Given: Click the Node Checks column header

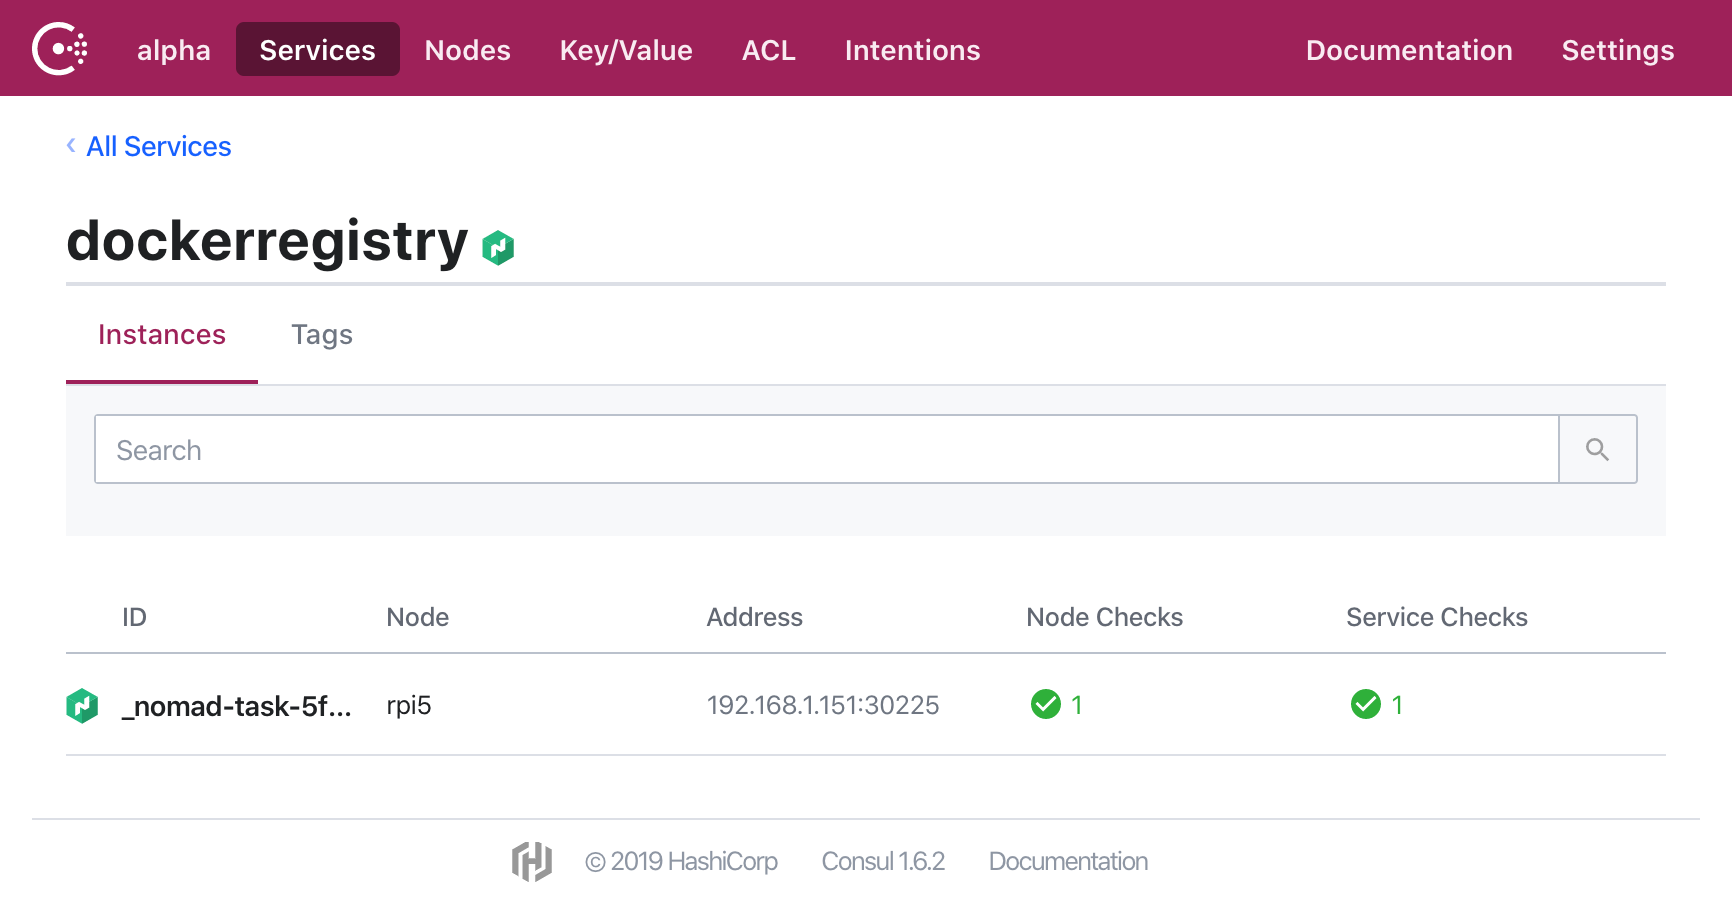Looking at the screenshot, I should coord(1104,617).
